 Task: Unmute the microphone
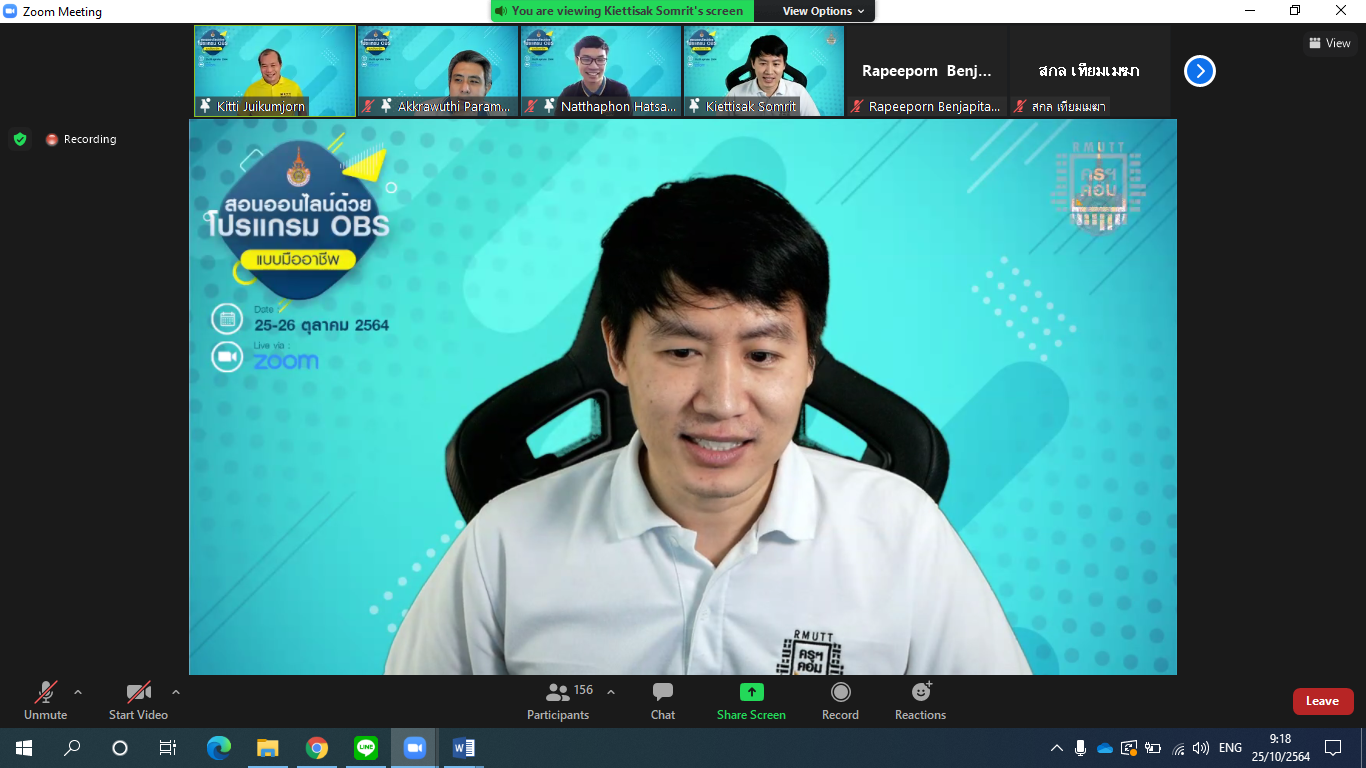pyautogui.click(x=46, y=700)
